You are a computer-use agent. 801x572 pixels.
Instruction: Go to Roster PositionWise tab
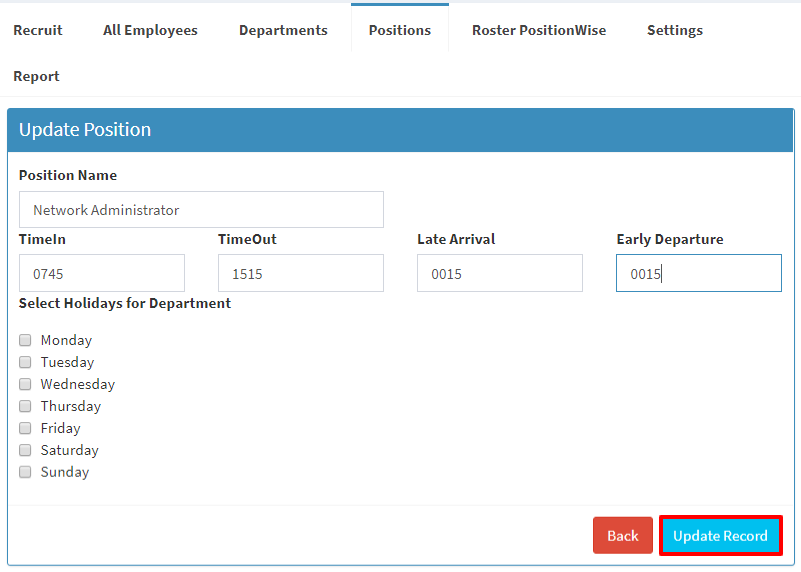click(x=539, y=30)
